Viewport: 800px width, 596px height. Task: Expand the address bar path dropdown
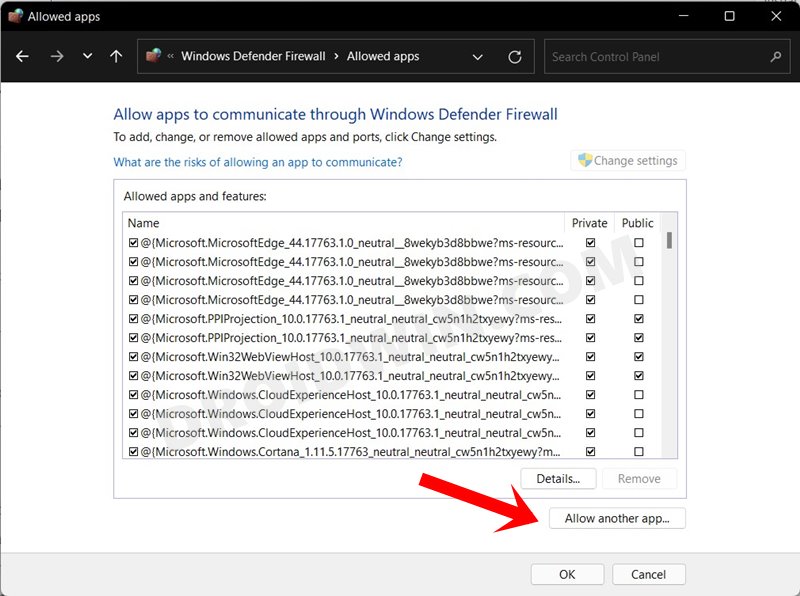pos(477,56)
